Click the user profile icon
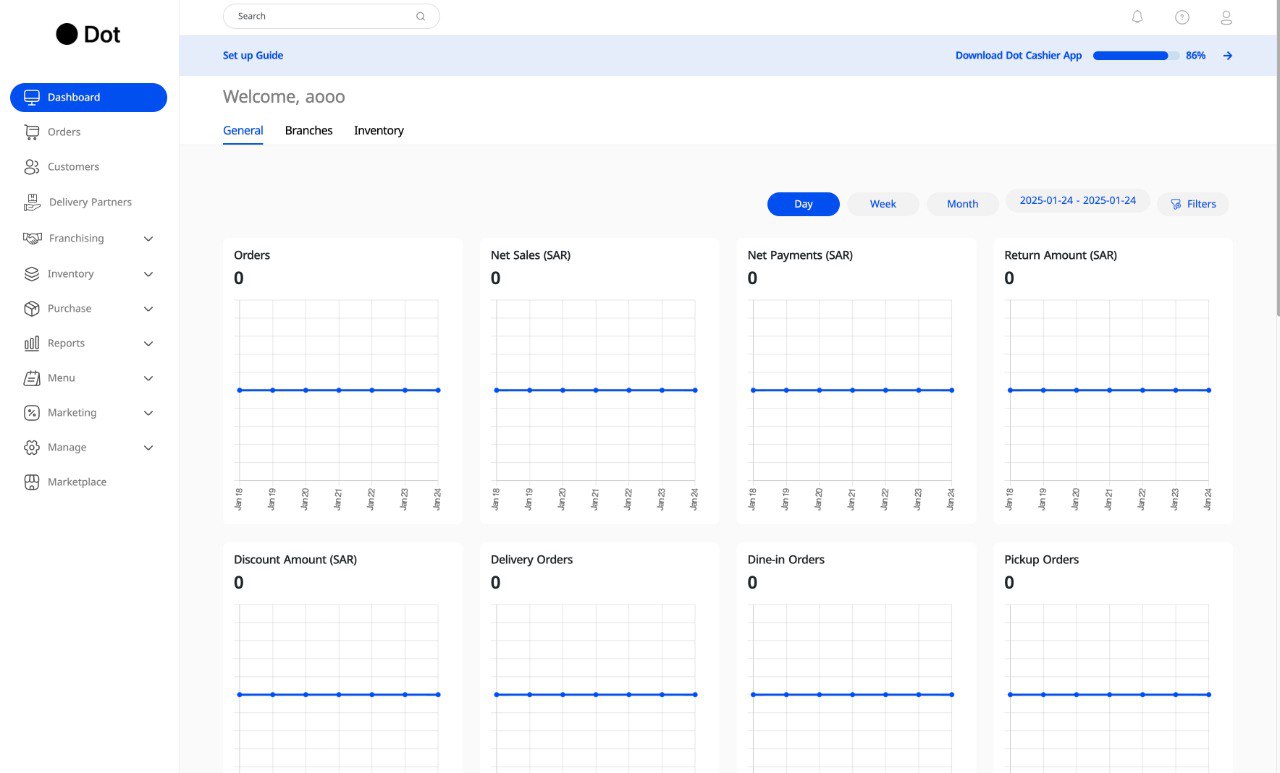 [x=1226, y=17]
